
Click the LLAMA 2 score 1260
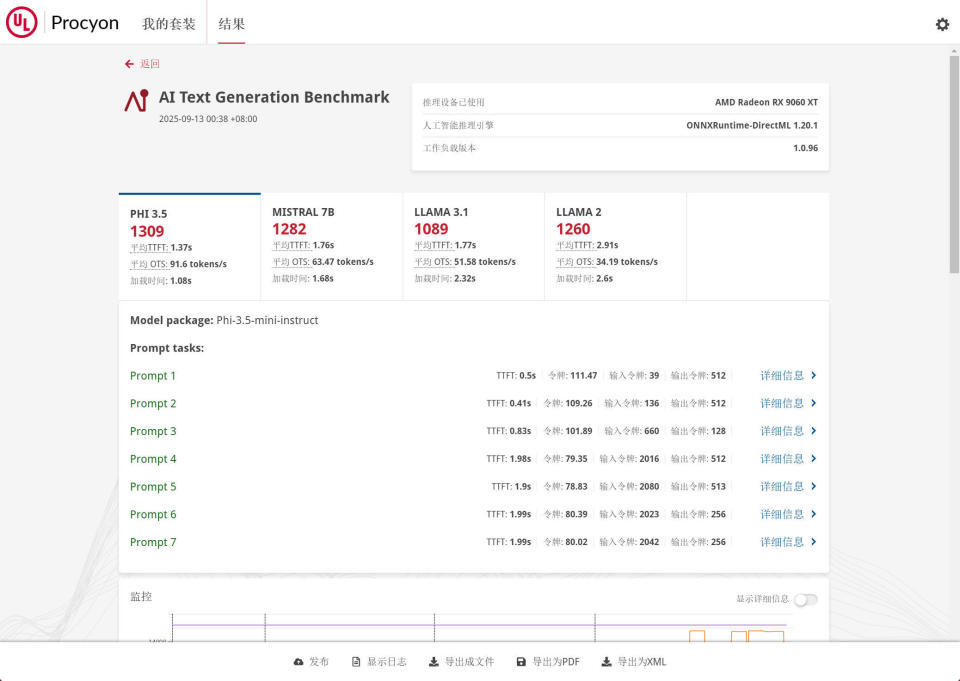tap(573, 229)
